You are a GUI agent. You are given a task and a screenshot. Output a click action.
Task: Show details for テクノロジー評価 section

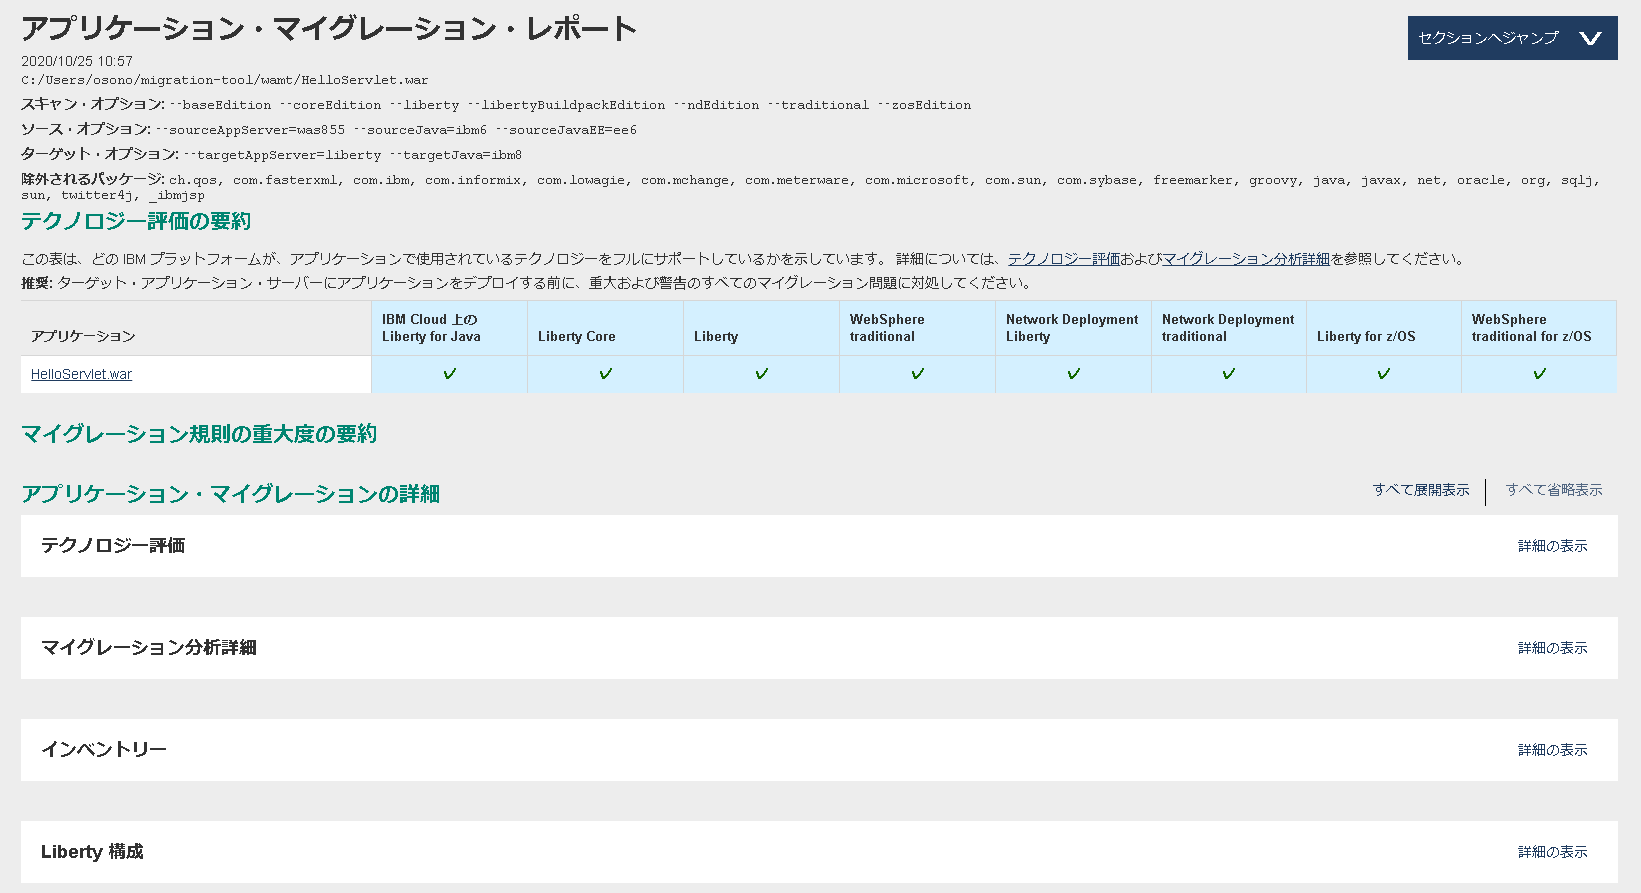[x=1552, y=546]
